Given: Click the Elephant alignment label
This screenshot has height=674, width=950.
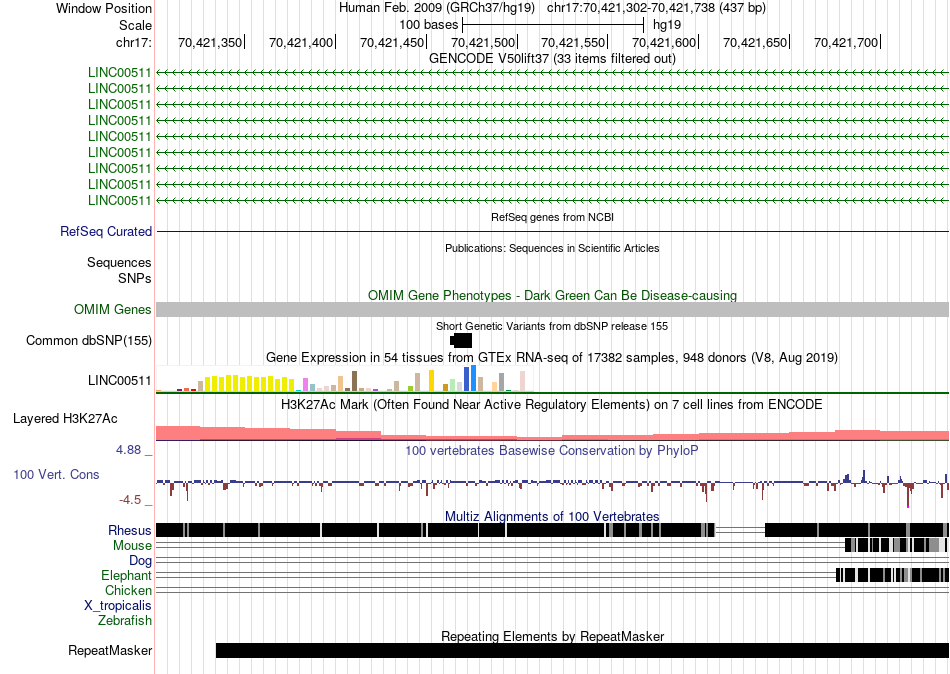Looking at the screenshot, I should [x=127, y=575].
